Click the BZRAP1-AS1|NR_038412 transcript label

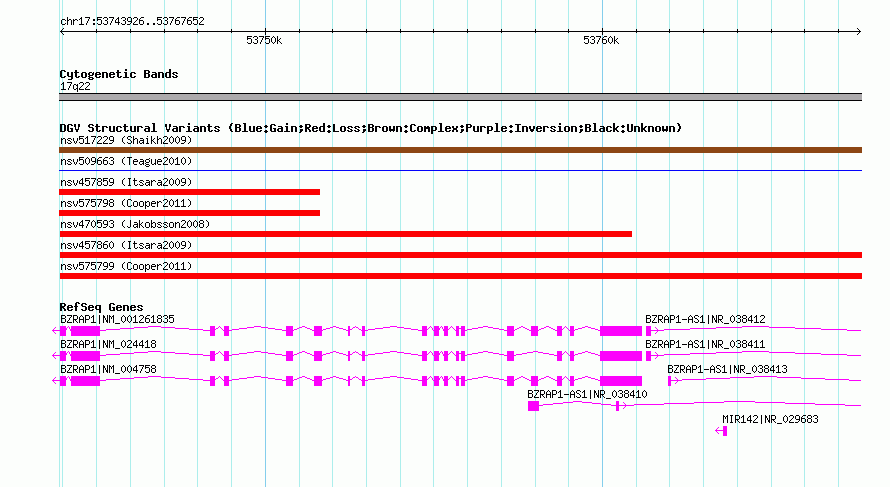click(705, 320)
